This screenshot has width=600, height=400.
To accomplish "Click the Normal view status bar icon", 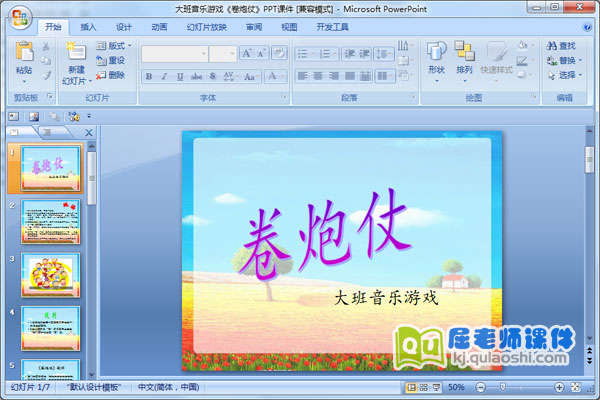I will [x=411, y=387].
